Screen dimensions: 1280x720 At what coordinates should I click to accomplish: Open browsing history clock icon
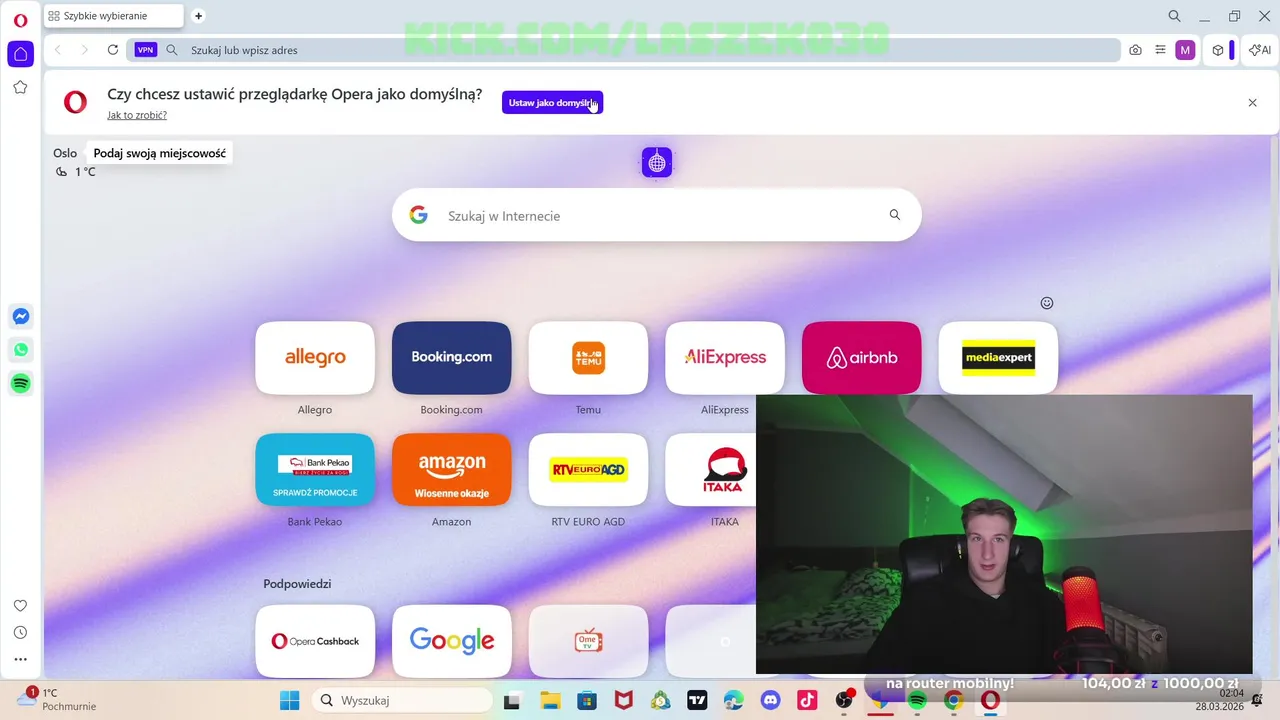click(20, 632)
